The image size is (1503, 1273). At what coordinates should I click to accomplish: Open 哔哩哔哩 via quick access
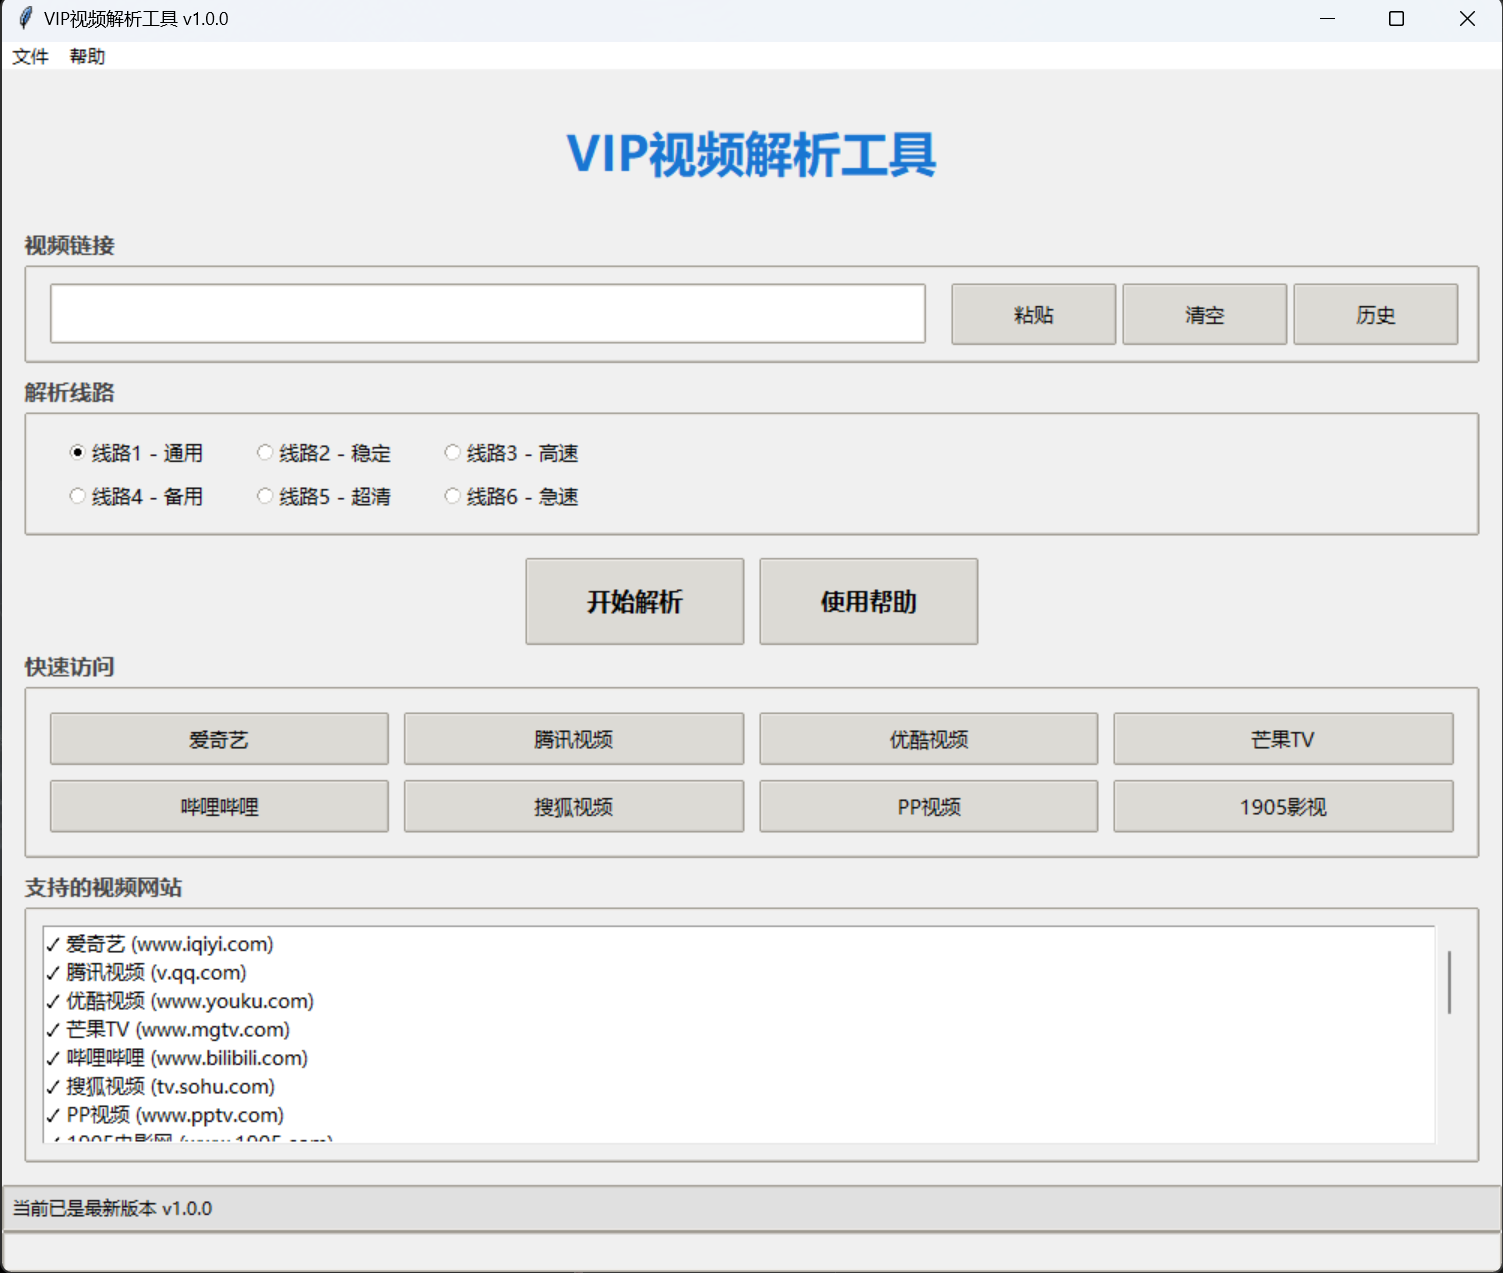(219, 806)
